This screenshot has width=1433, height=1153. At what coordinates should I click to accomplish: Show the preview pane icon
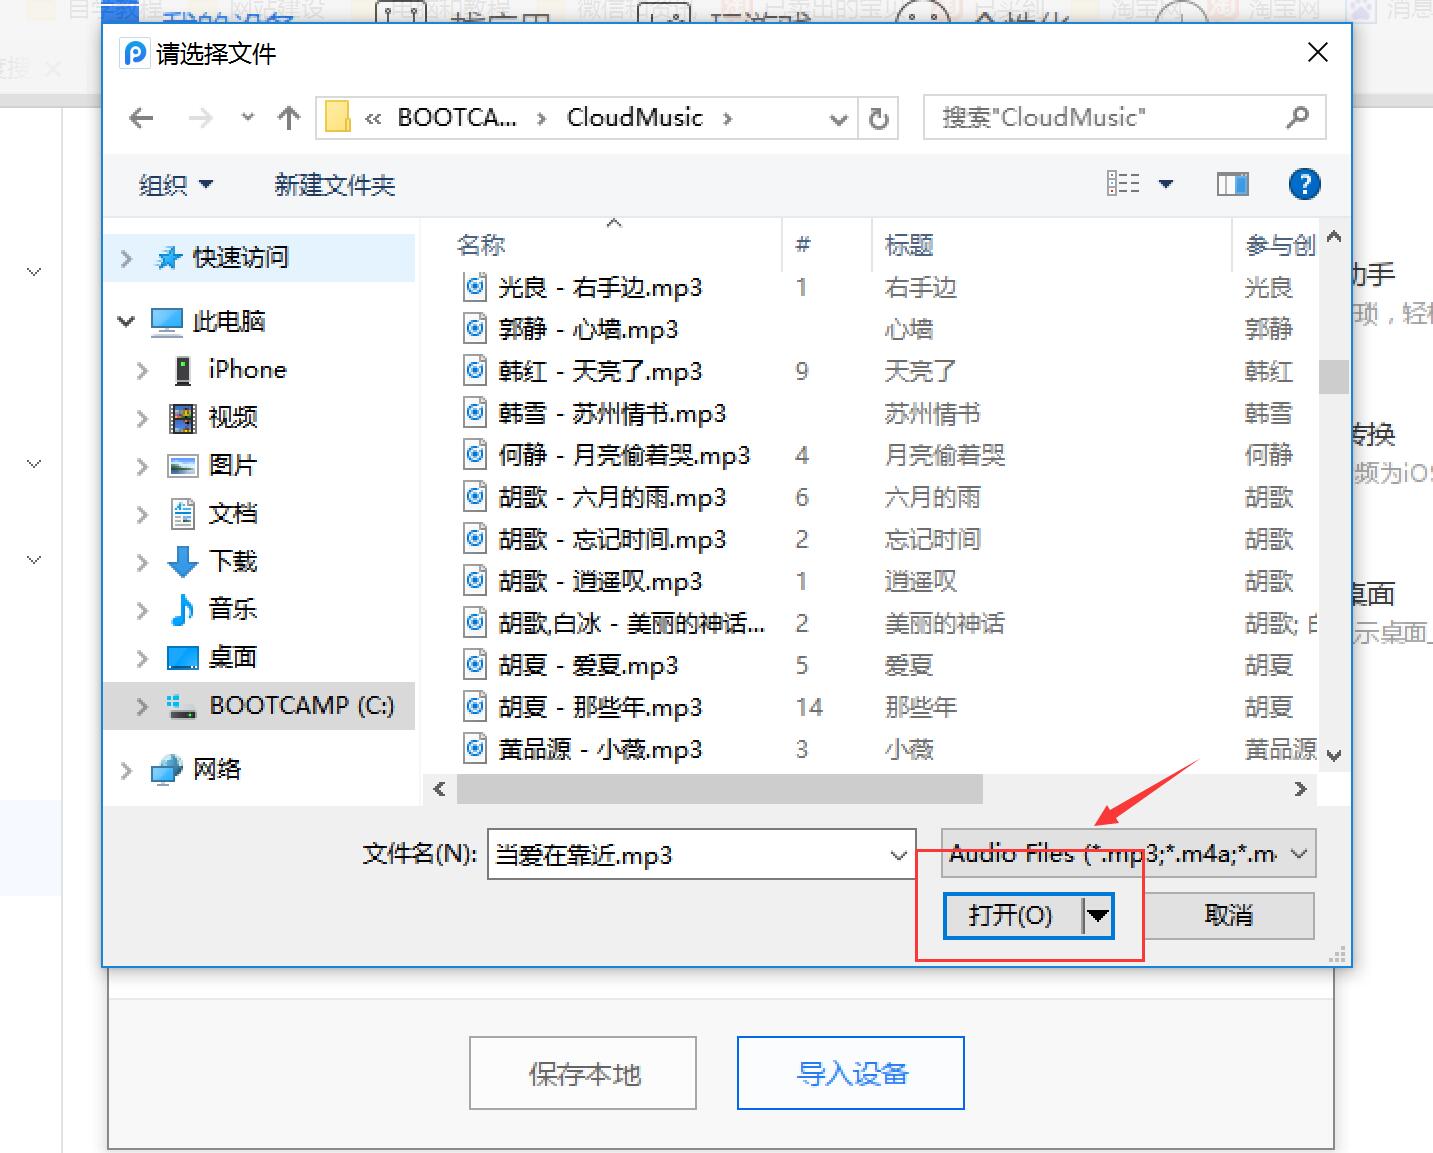pos(1232,183)
